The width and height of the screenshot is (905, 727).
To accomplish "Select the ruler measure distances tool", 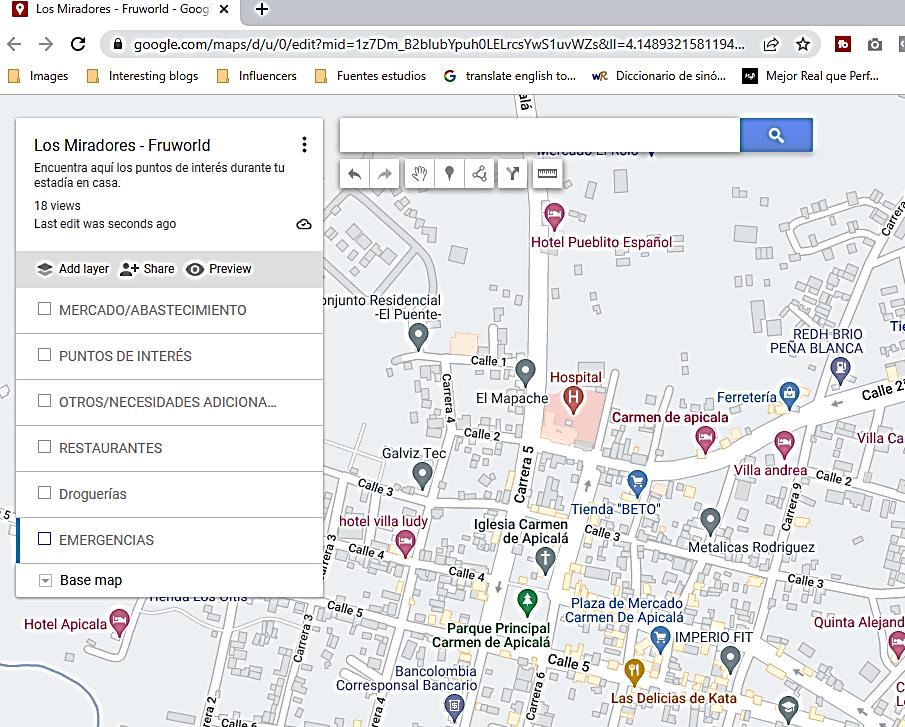I will 547,174.
